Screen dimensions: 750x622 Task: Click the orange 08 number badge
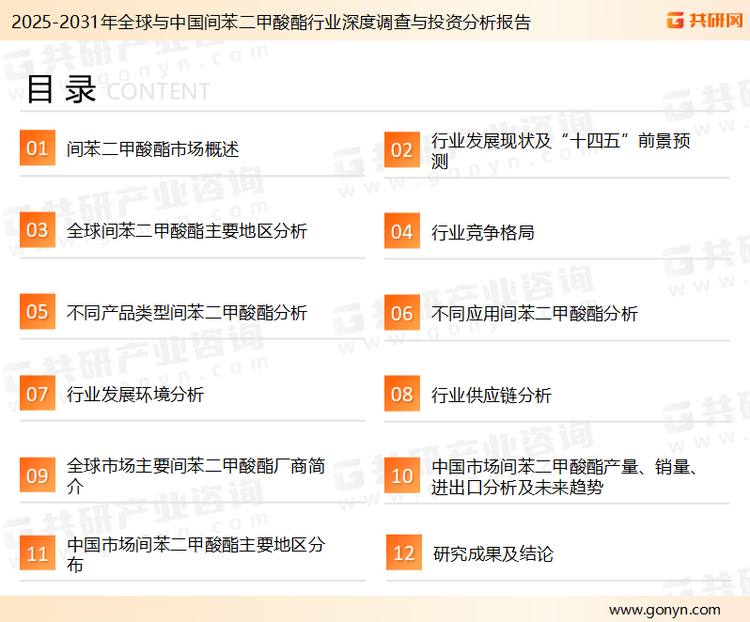[402, 394]
